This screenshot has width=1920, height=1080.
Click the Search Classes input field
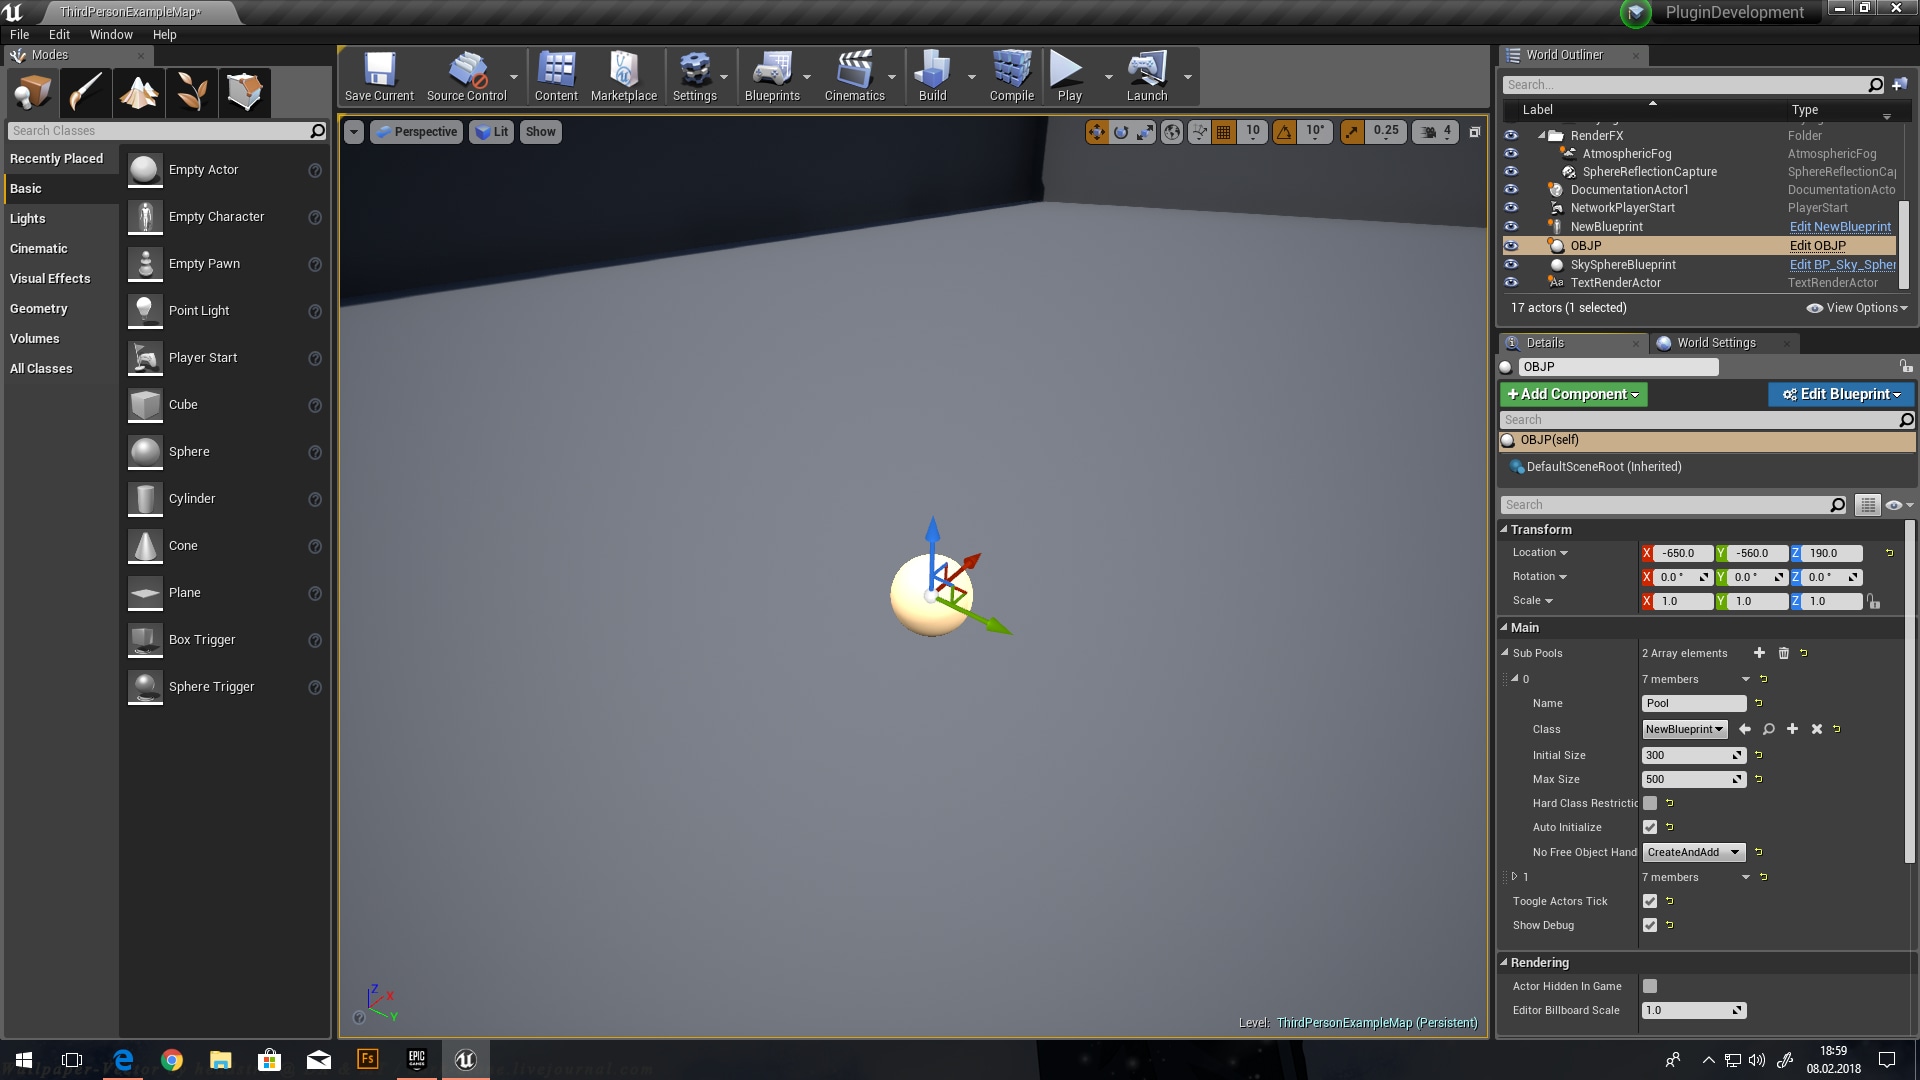[160, 131]
